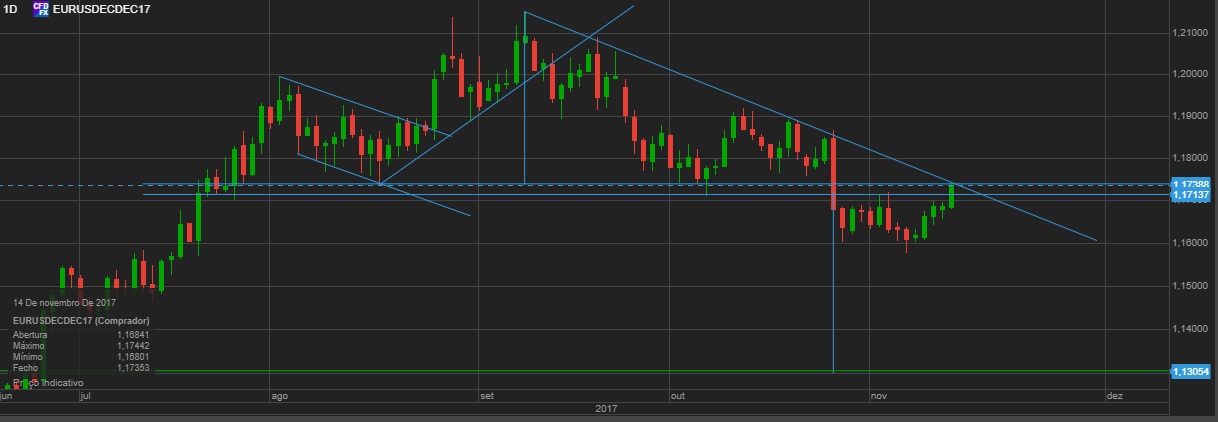Click the 1,18000 price axis label

[1190, 159]
